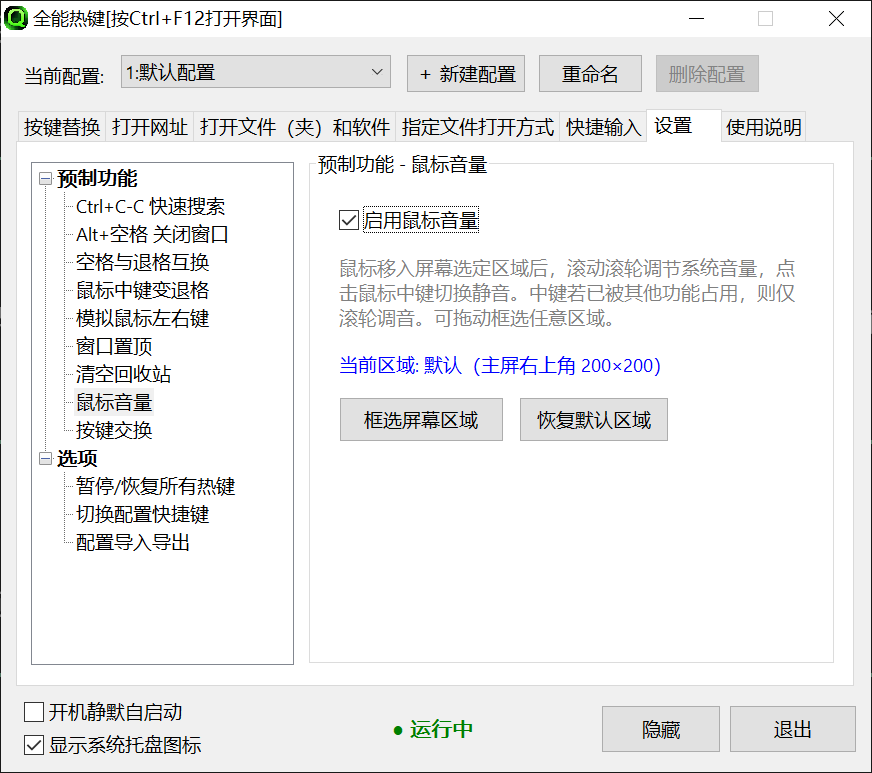Click the 退出 button

(792, 729)
